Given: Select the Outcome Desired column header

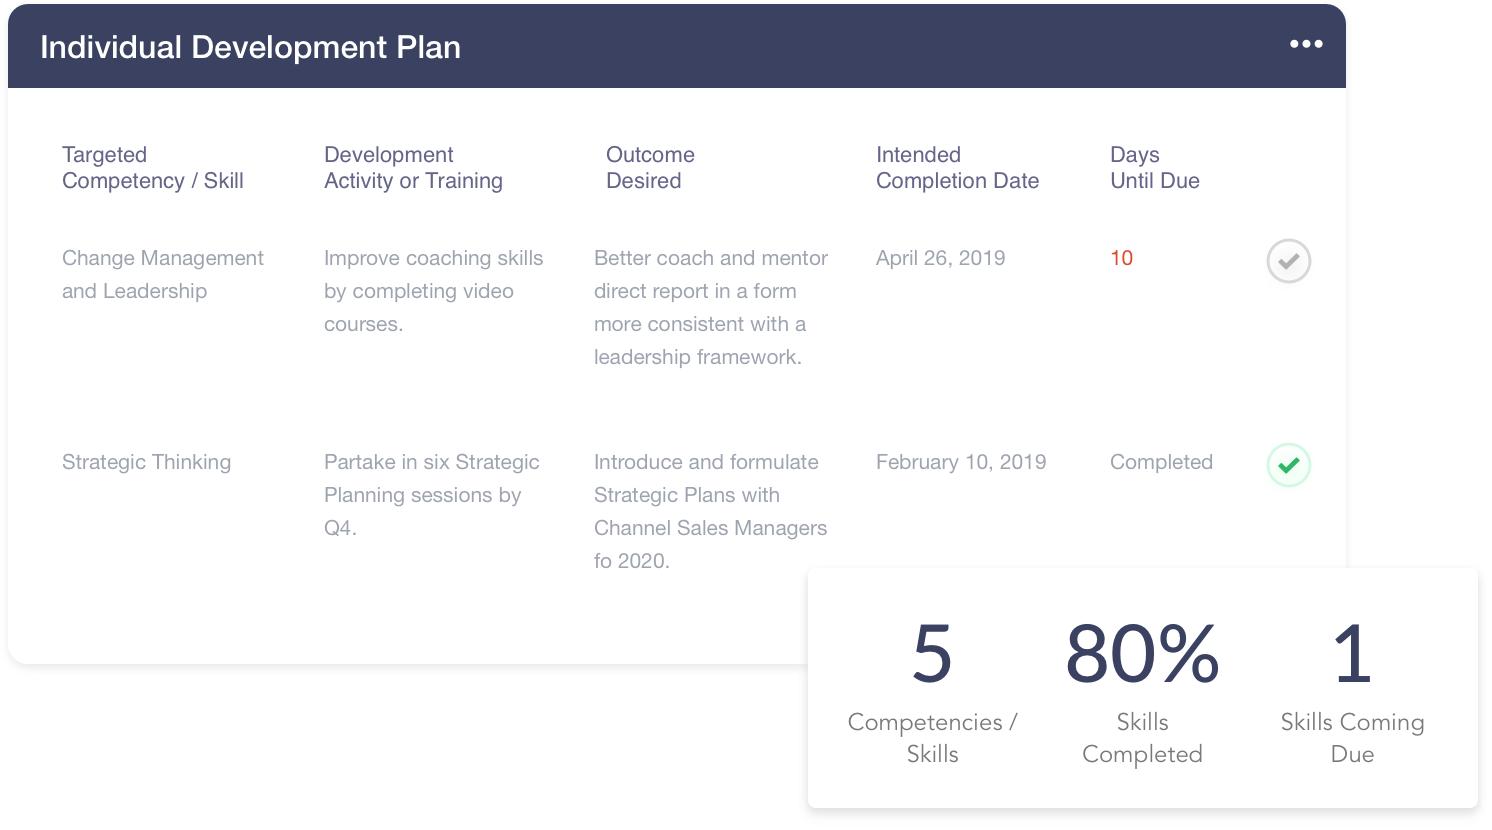Looking at the screenshot, I should (650, 168).
